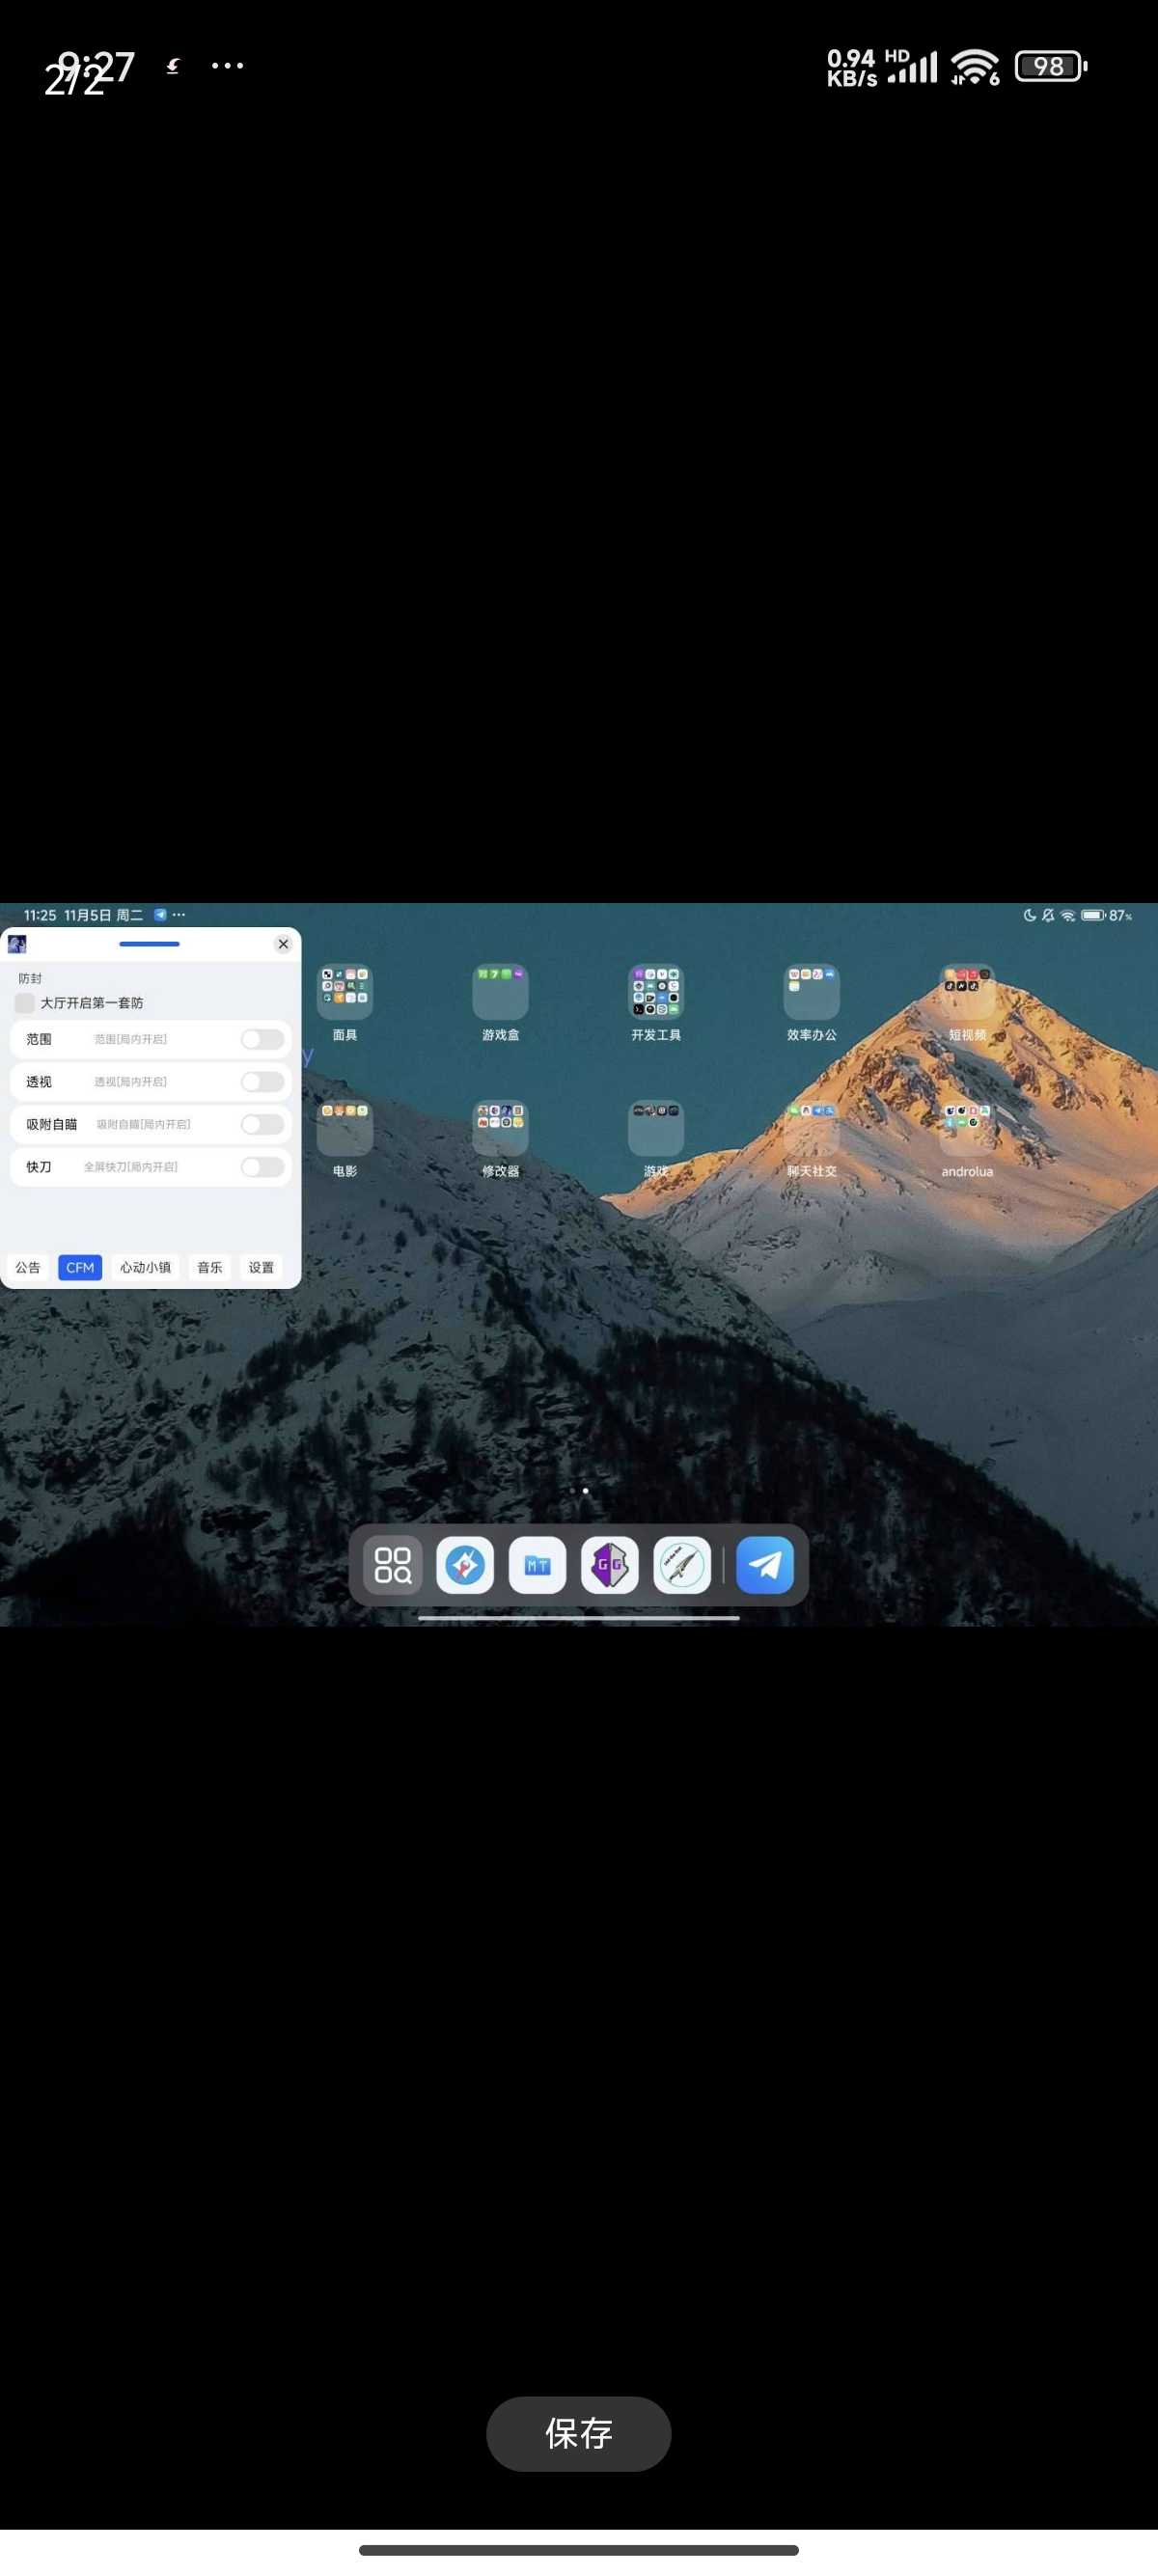Turn on the 吸附自瞄 switch
This screenshot has height=2576, width=1158.
point(263,1124)
